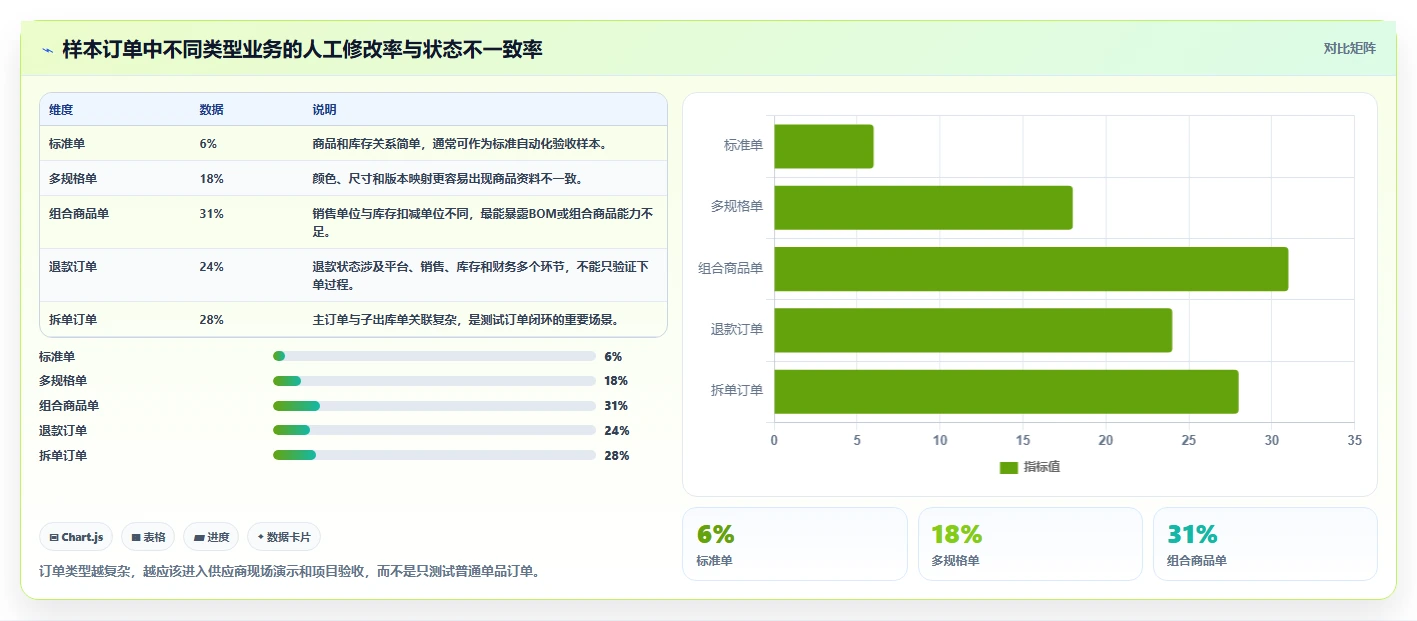Click the footnote starting 订单类型越复杂
This screenshot has height=621, width=1417.
[290, 572]
